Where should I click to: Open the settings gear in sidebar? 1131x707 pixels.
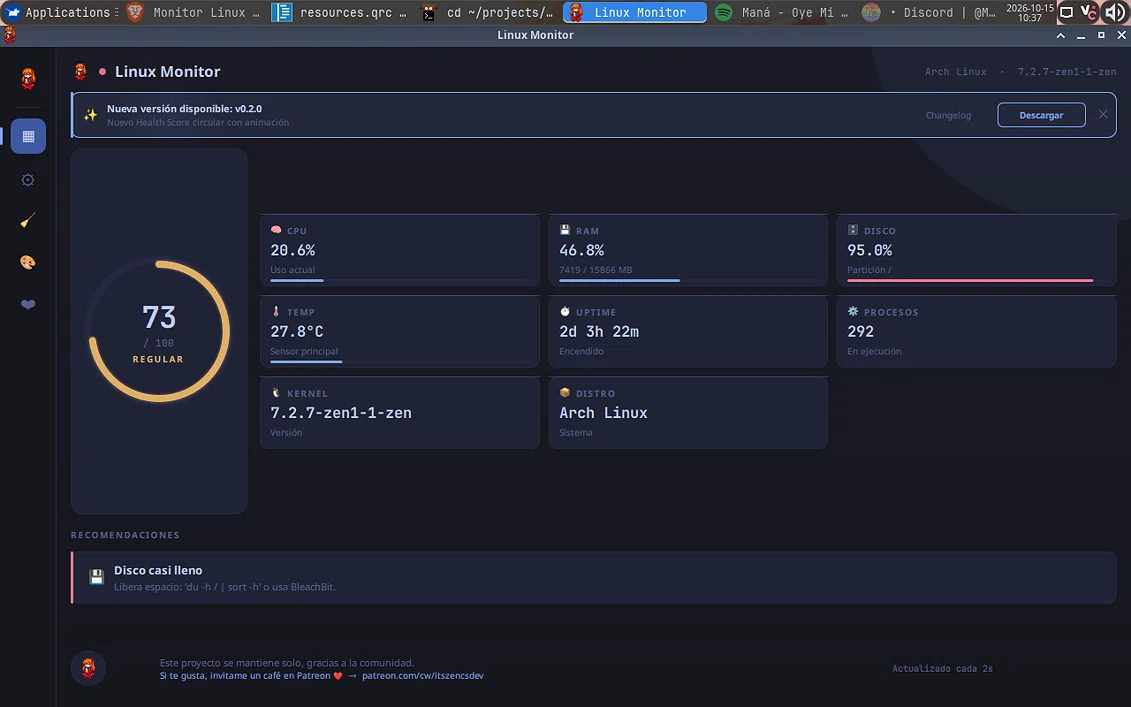(x=28, y=180)
